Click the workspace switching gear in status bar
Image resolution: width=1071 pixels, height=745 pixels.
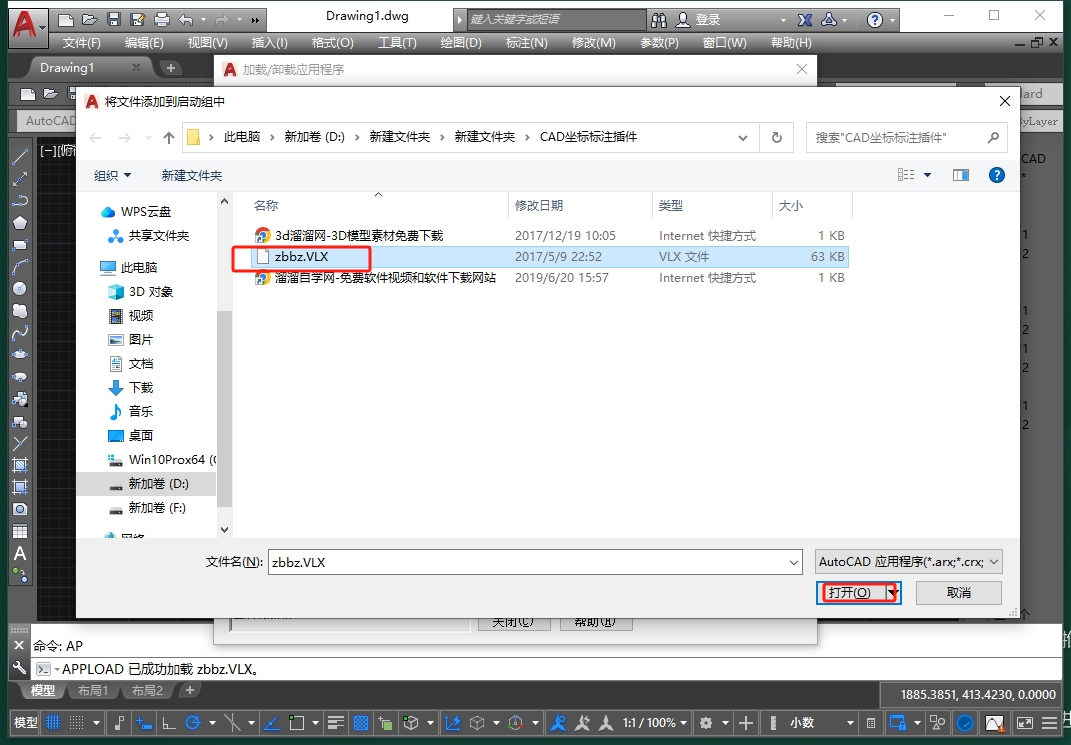[706, 722]
